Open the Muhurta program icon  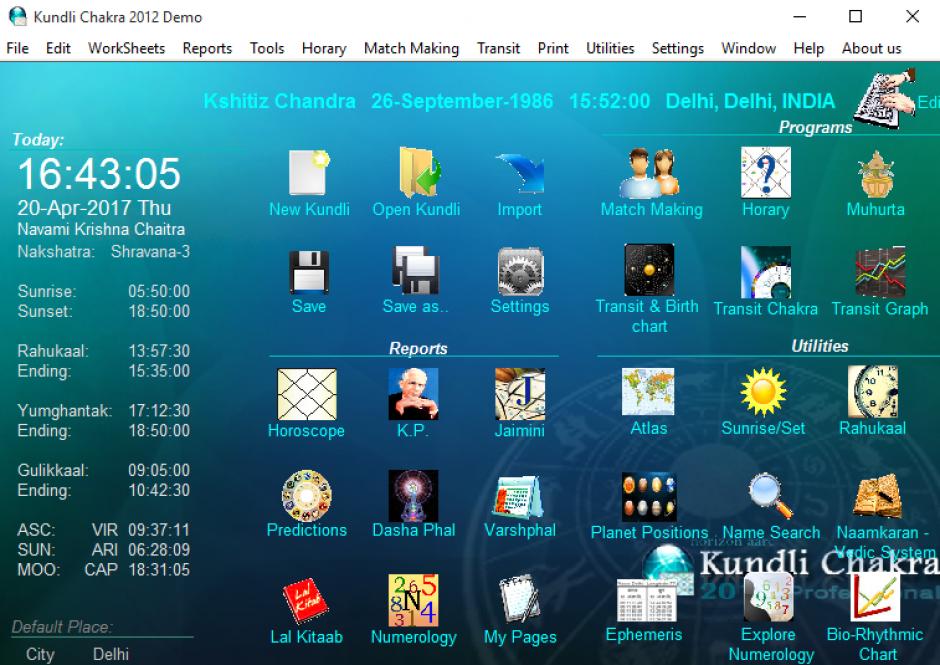(x=876, y=173)
